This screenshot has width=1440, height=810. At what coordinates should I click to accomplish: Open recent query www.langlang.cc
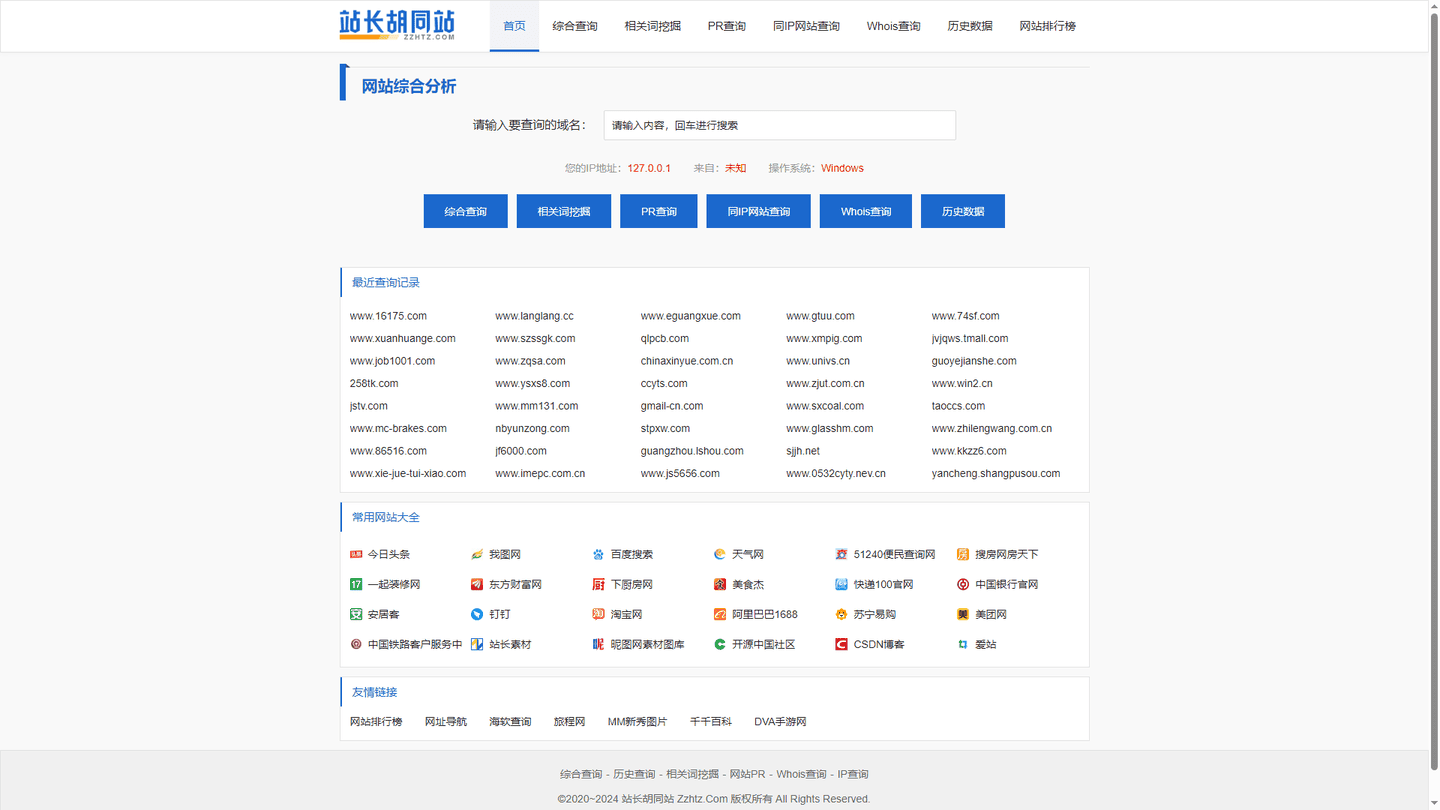point(534,316)
